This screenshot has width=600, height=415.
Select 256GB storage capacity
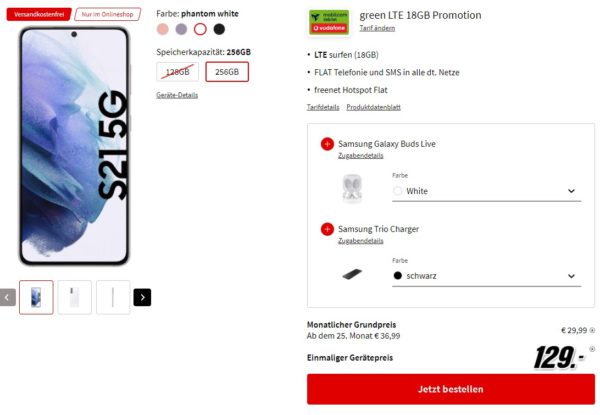(227, 72)
